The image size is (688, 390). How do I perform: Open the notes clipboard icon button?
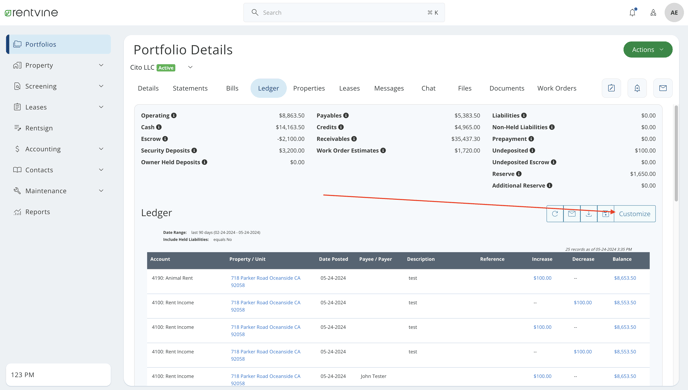coord(611,88)
